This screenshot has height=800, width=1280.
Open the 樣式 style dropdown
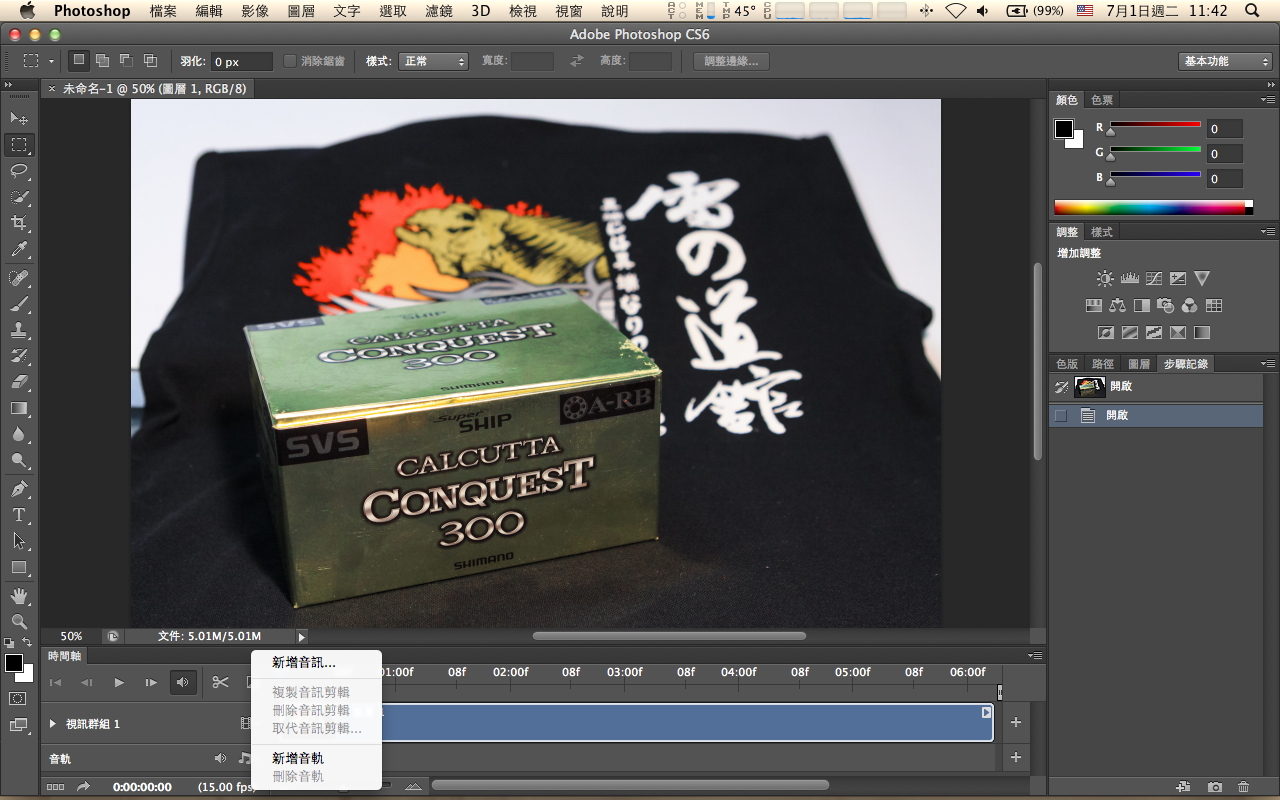(433, 61)
